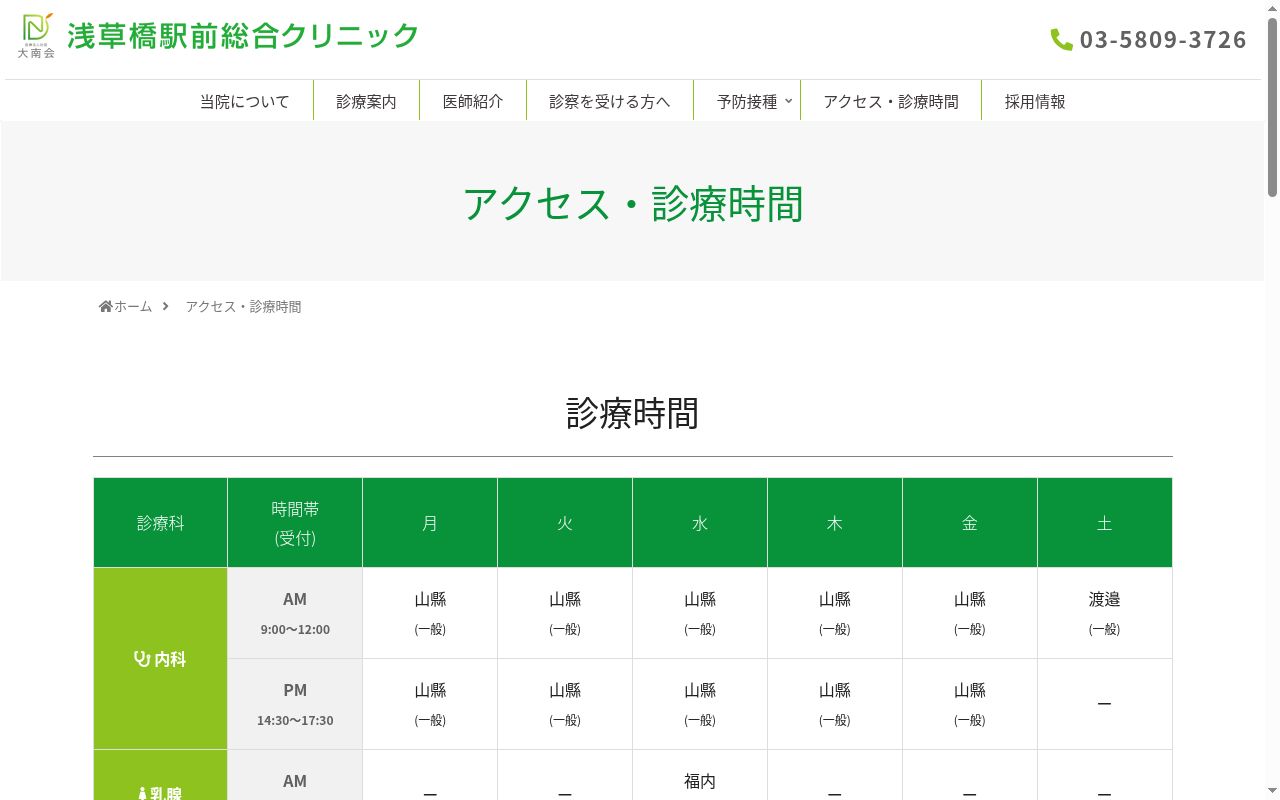Click the 月 column header
Screen dimensions: 1280x800
pyautogui.click(x=430, y=523)
